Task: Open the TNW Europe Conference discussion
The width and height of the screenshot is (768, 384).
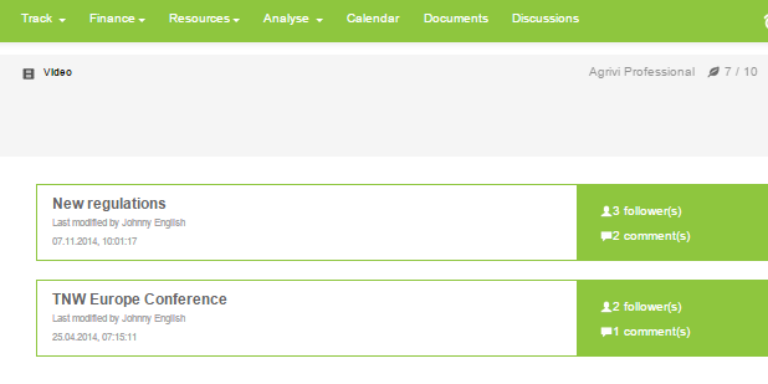Action: coord(140,299)
